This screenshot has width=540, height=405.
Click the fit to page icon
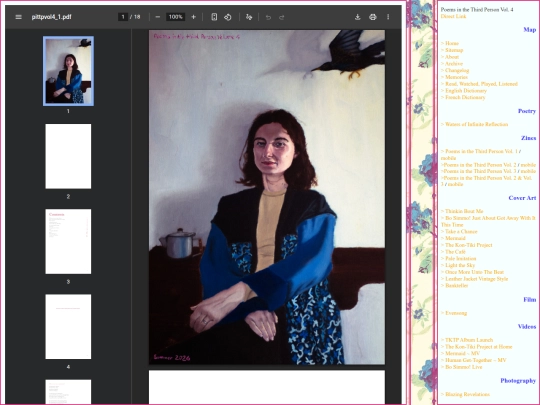(214, 17)
